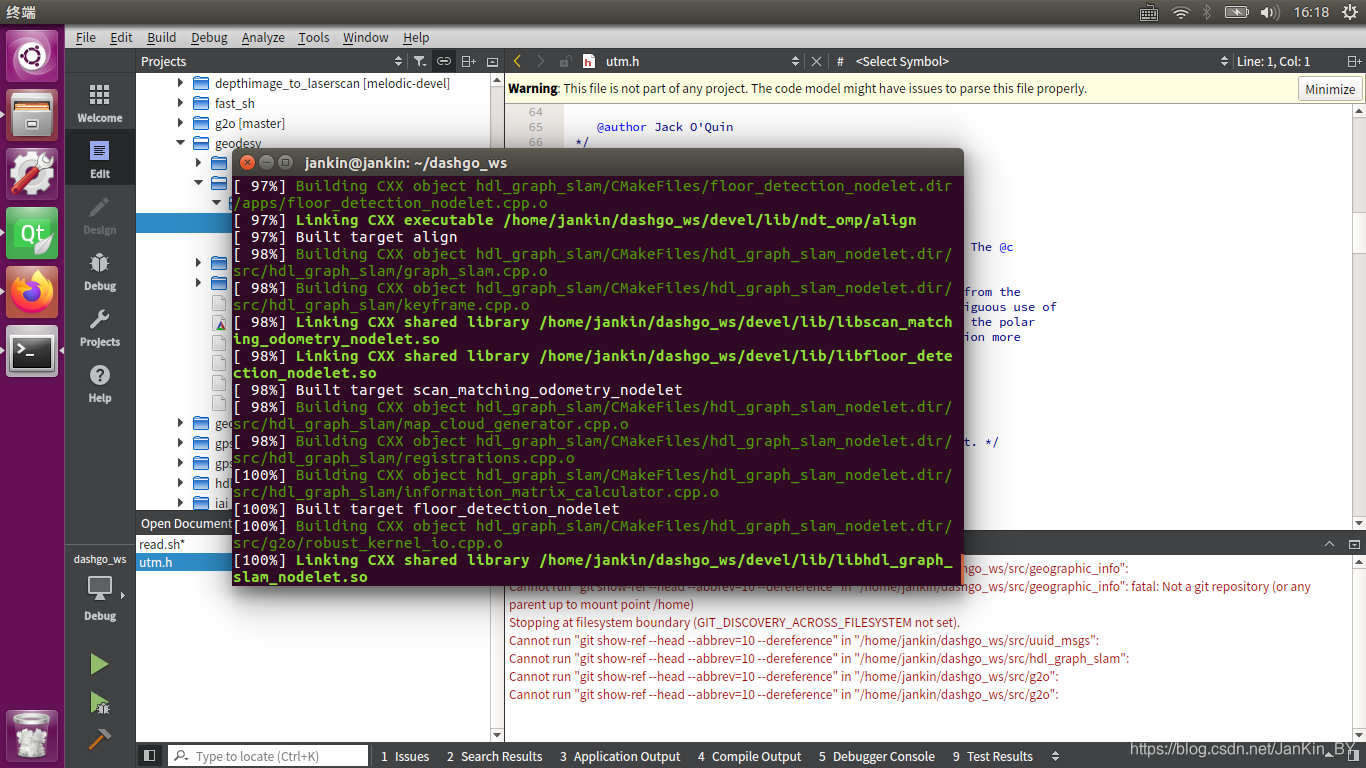Image resolution: width=1366 pixels, height=768 pixels.
Task: Switch to Debug mode in the left sidebar
Action: pyautogui.click(x=99, y=270)
